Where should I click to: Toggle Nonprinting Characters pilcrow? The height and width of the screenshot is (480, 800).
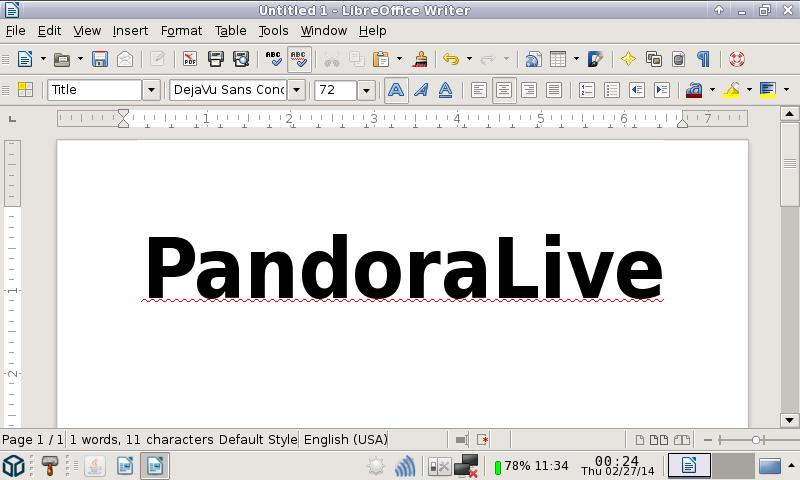pyautogui.click(x=704, y=59)
